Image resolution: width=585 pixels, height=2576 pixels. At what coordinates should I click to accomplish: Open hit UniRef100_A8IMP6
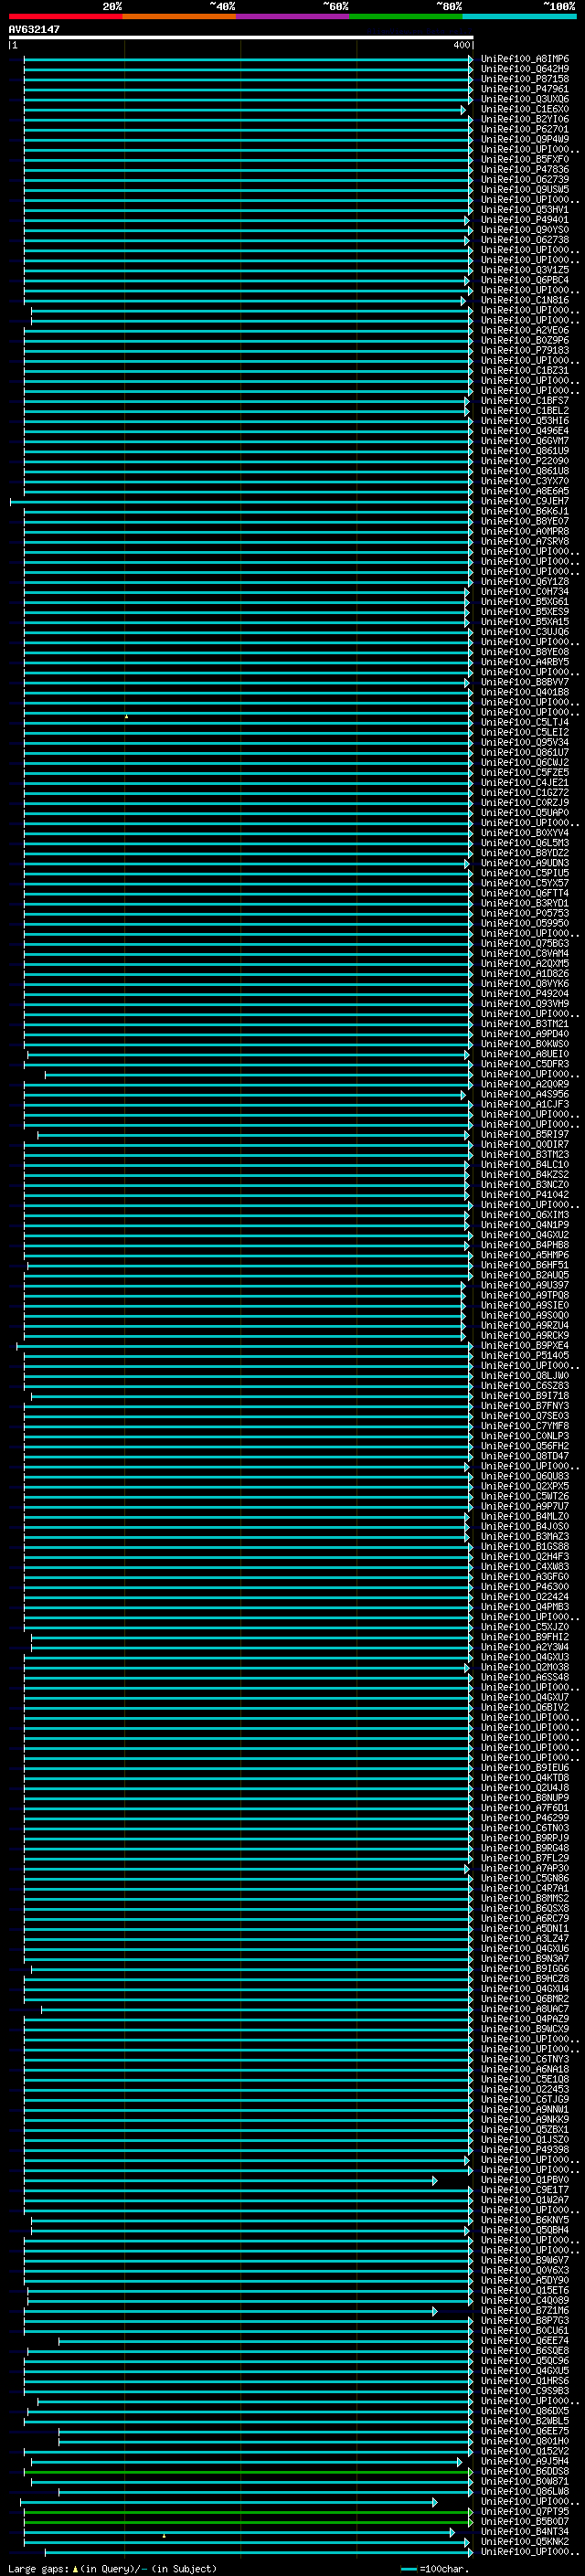(524, 59)
